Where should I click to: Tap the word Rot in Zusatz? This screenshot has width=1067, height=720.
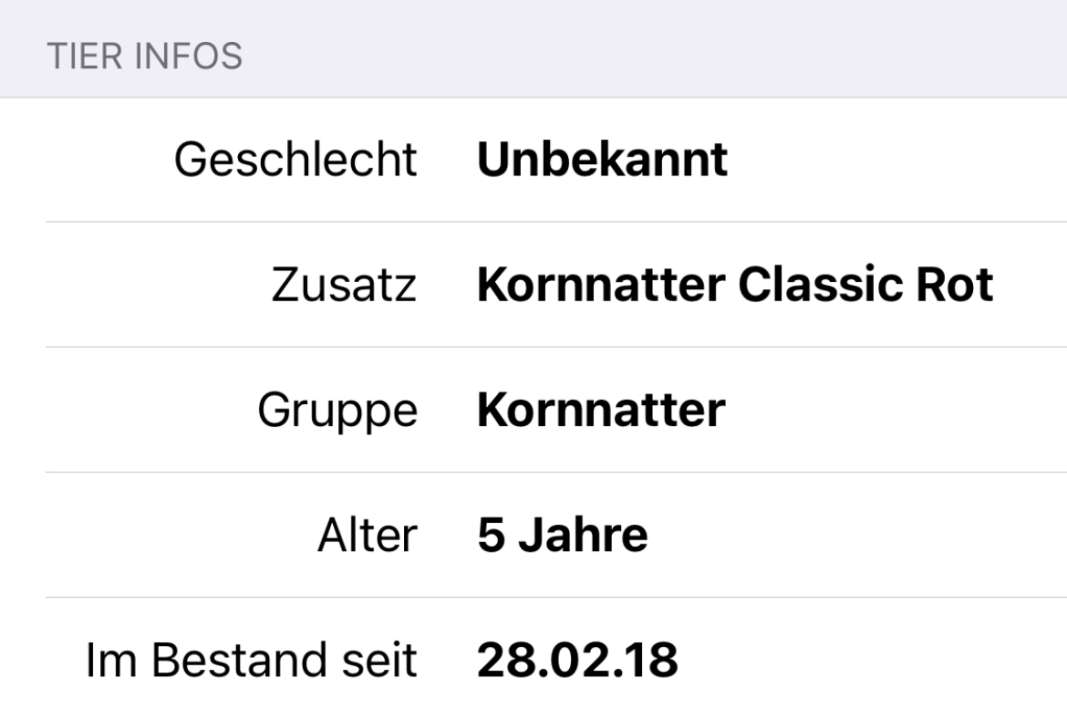coord(955,284)
